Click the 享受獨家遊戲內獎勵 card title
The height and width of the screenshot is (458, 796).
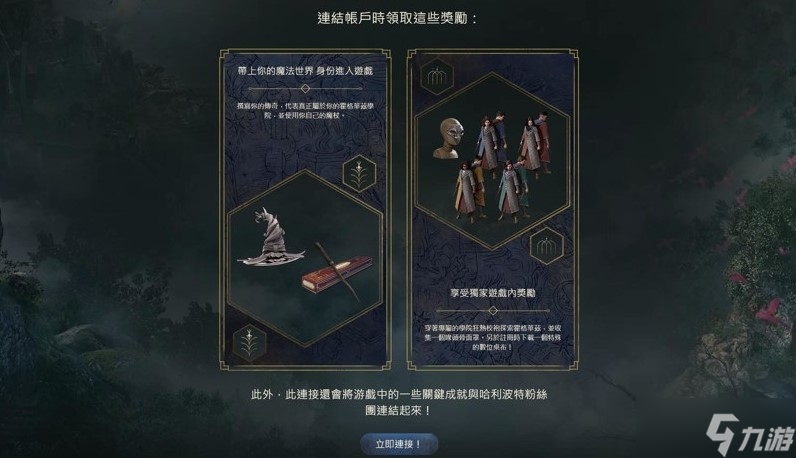point(493,293)
